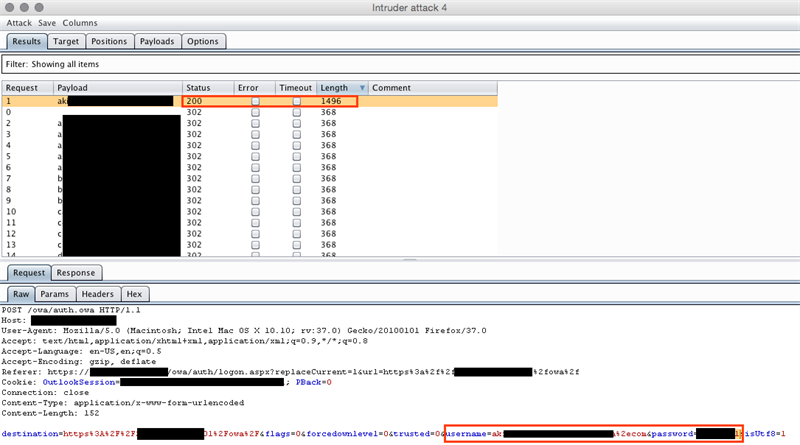Open the Payloads tab
This screenshot has height=445, width=800.
[x=156, y=42]
